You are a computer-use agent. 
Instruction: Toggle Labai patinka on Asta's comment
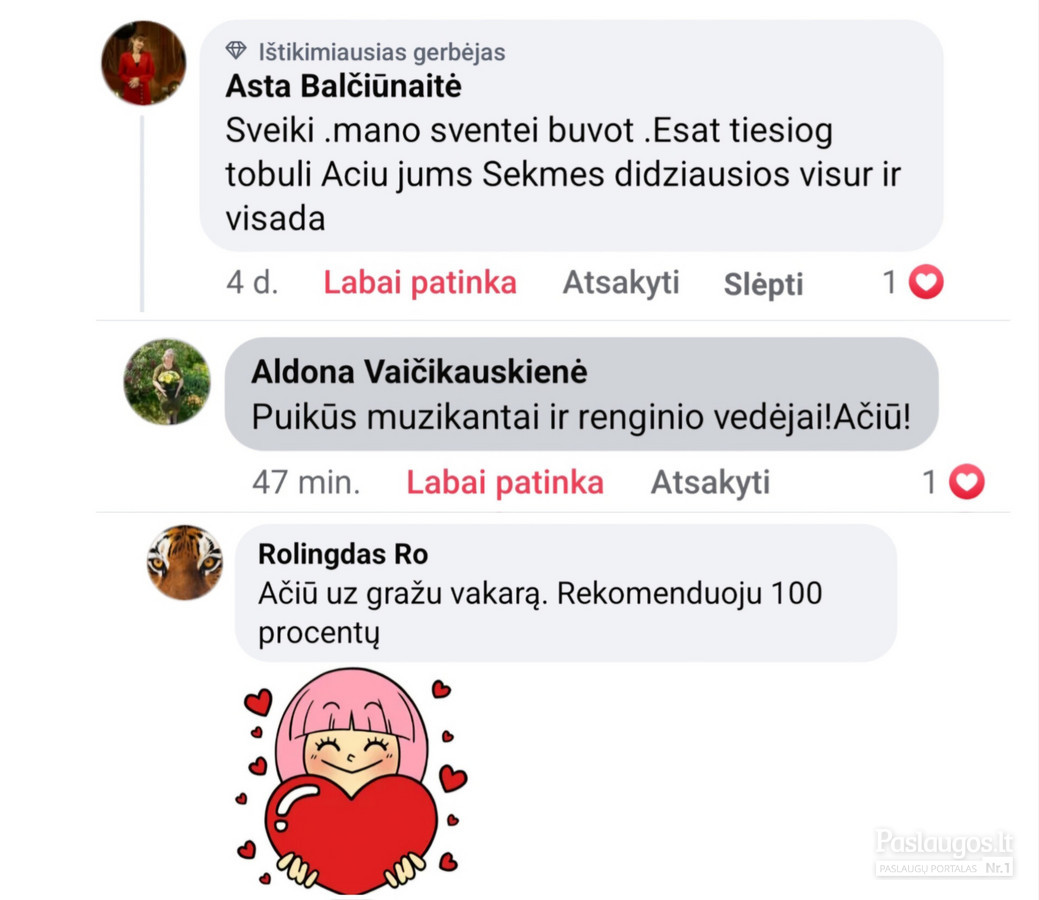(x=419, y=282)
